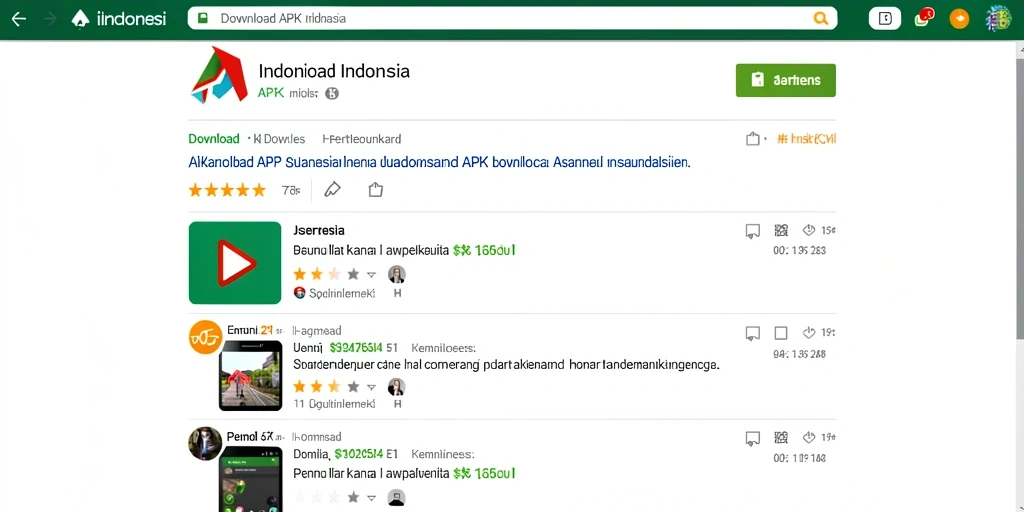This screenshot has width=1024, height=512.
Task: Open the square alert icon in header
Action: tap(885, 19)
